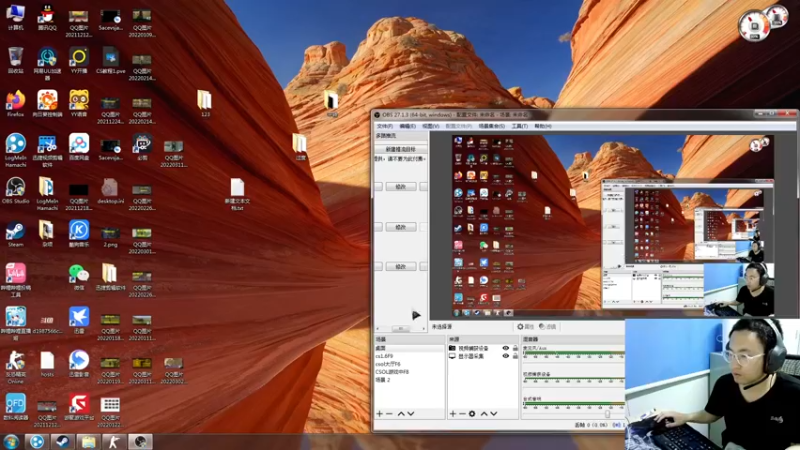The image size is (800, 450).
Task: Move the selected source up
Action: [484, 414]
